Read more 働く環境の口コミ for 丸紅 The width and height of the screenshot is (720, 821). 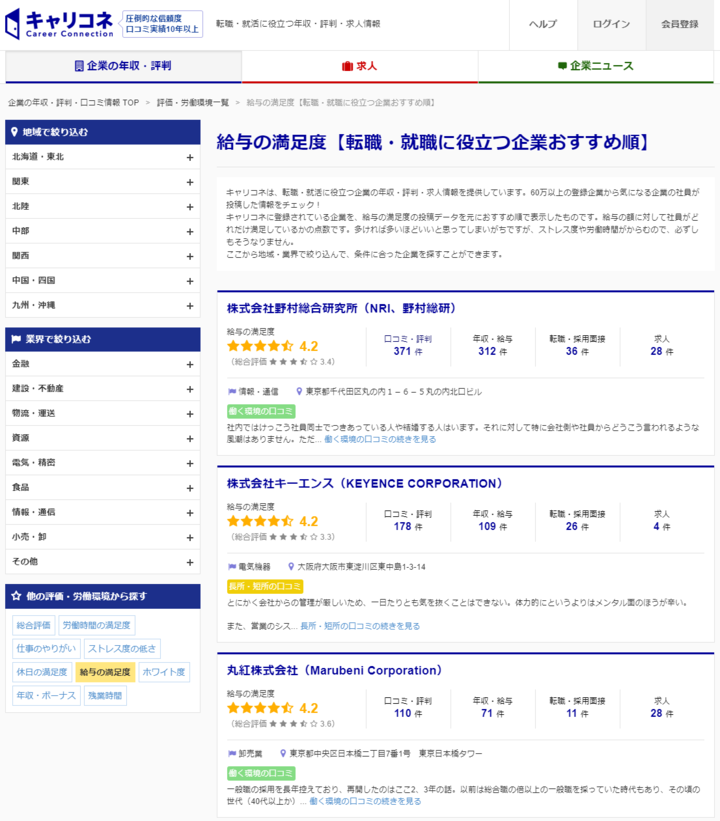(x=365, y=802)
